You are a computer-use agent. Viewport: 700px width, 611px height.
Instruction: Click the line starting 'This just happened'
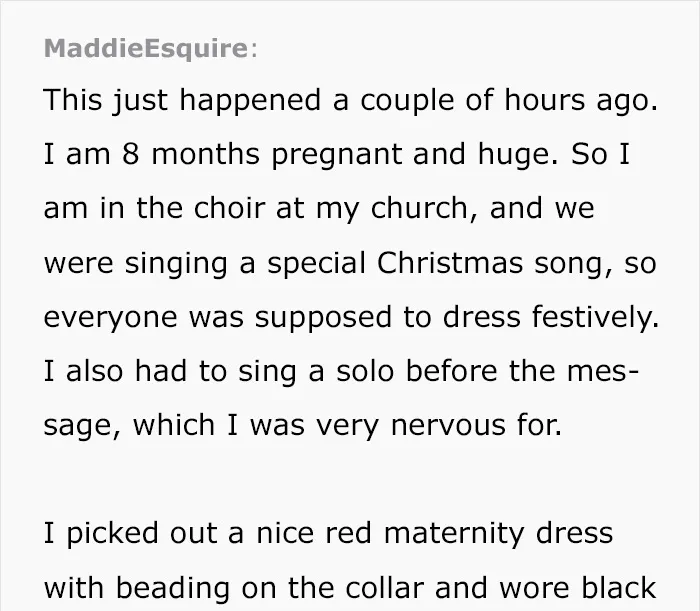(350, 100)
